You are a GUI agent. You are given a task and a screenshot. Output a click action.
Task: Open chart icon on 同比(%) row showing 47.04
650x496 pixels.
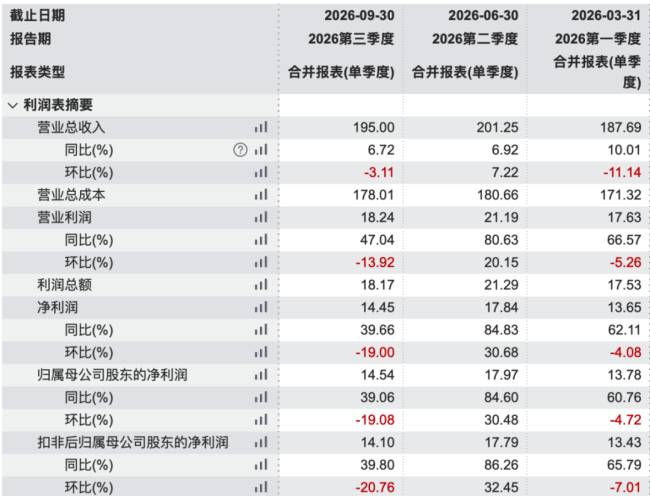click(261, 240)
